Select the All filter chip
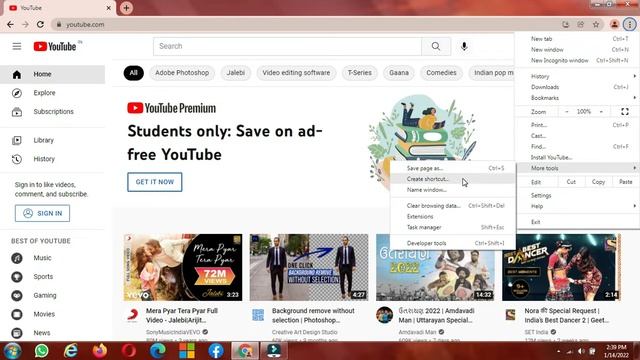640x360 pixels. tap(133, 73)
